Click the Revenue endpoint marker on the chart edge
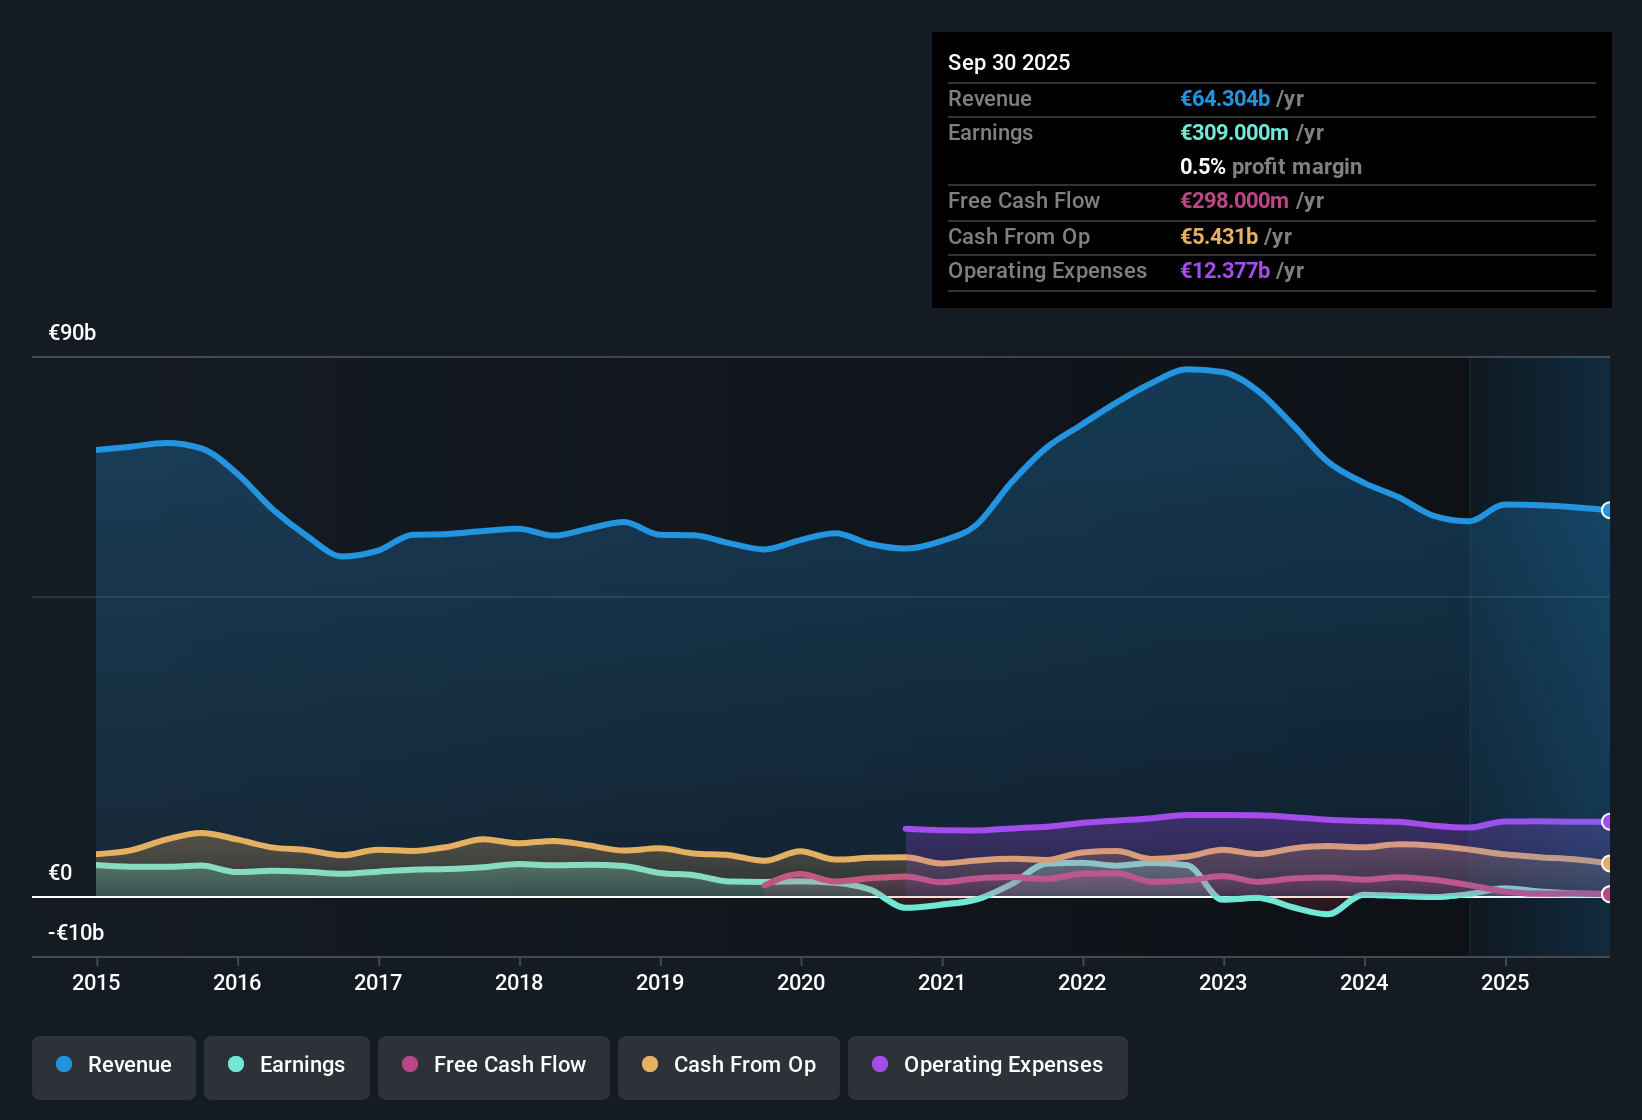The height and width of the screenshot is (1120, 1642). [1607, 511]
